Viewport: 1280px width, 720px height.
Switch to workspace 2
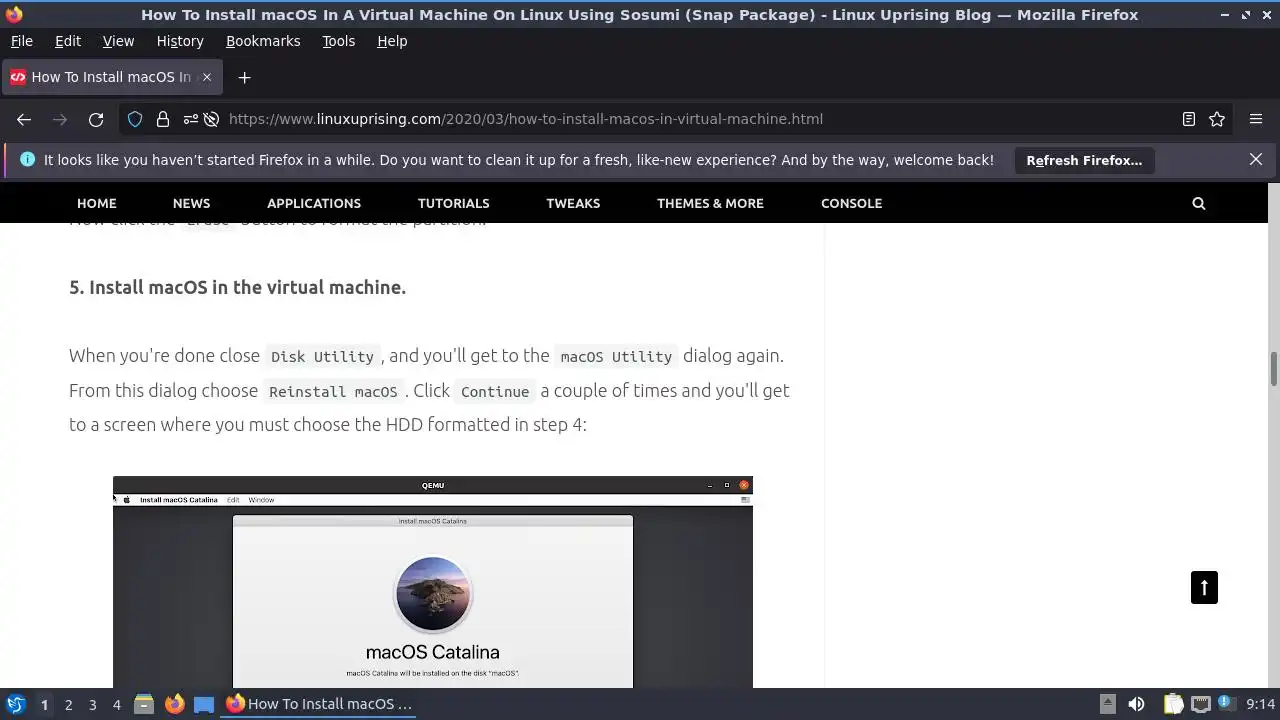[68, 704]
